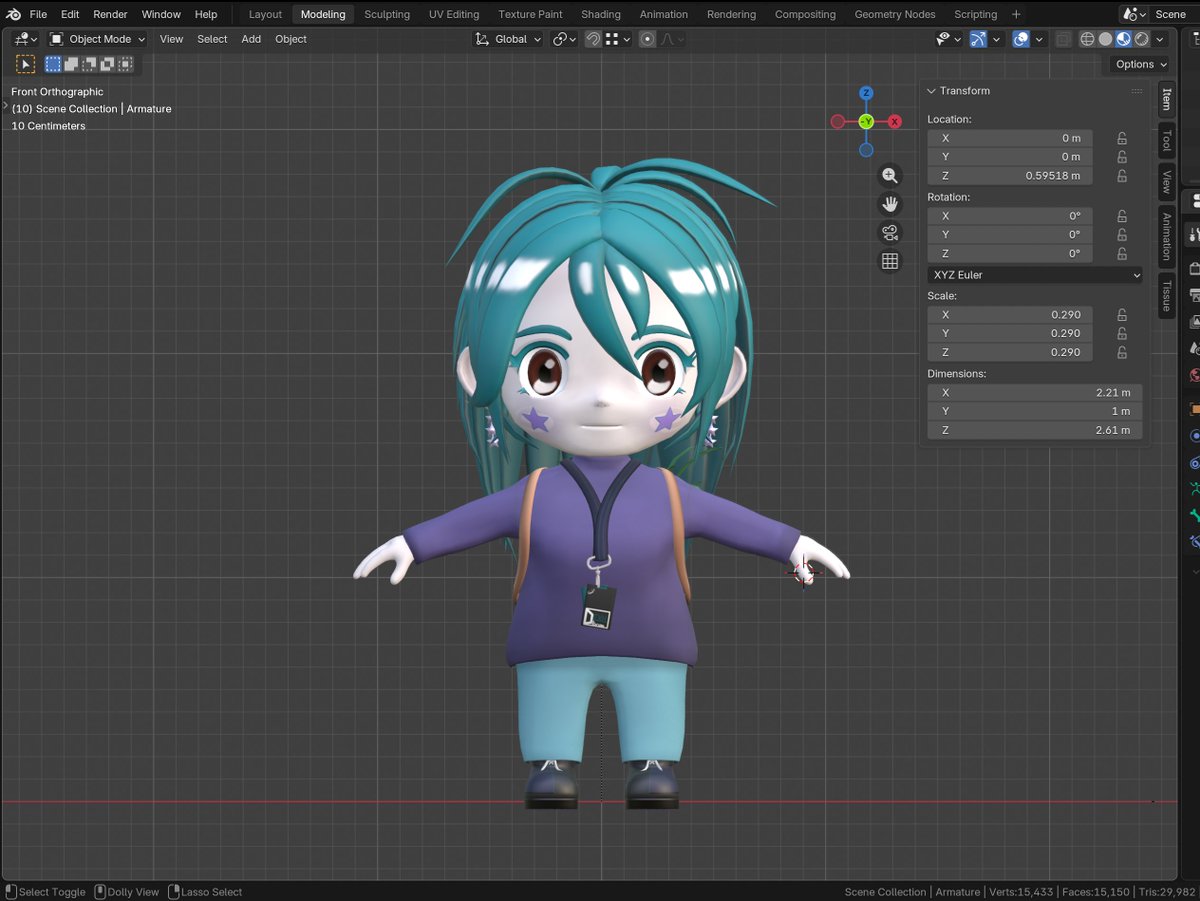
Task: Open the File menu
Action: click(38, 14)
